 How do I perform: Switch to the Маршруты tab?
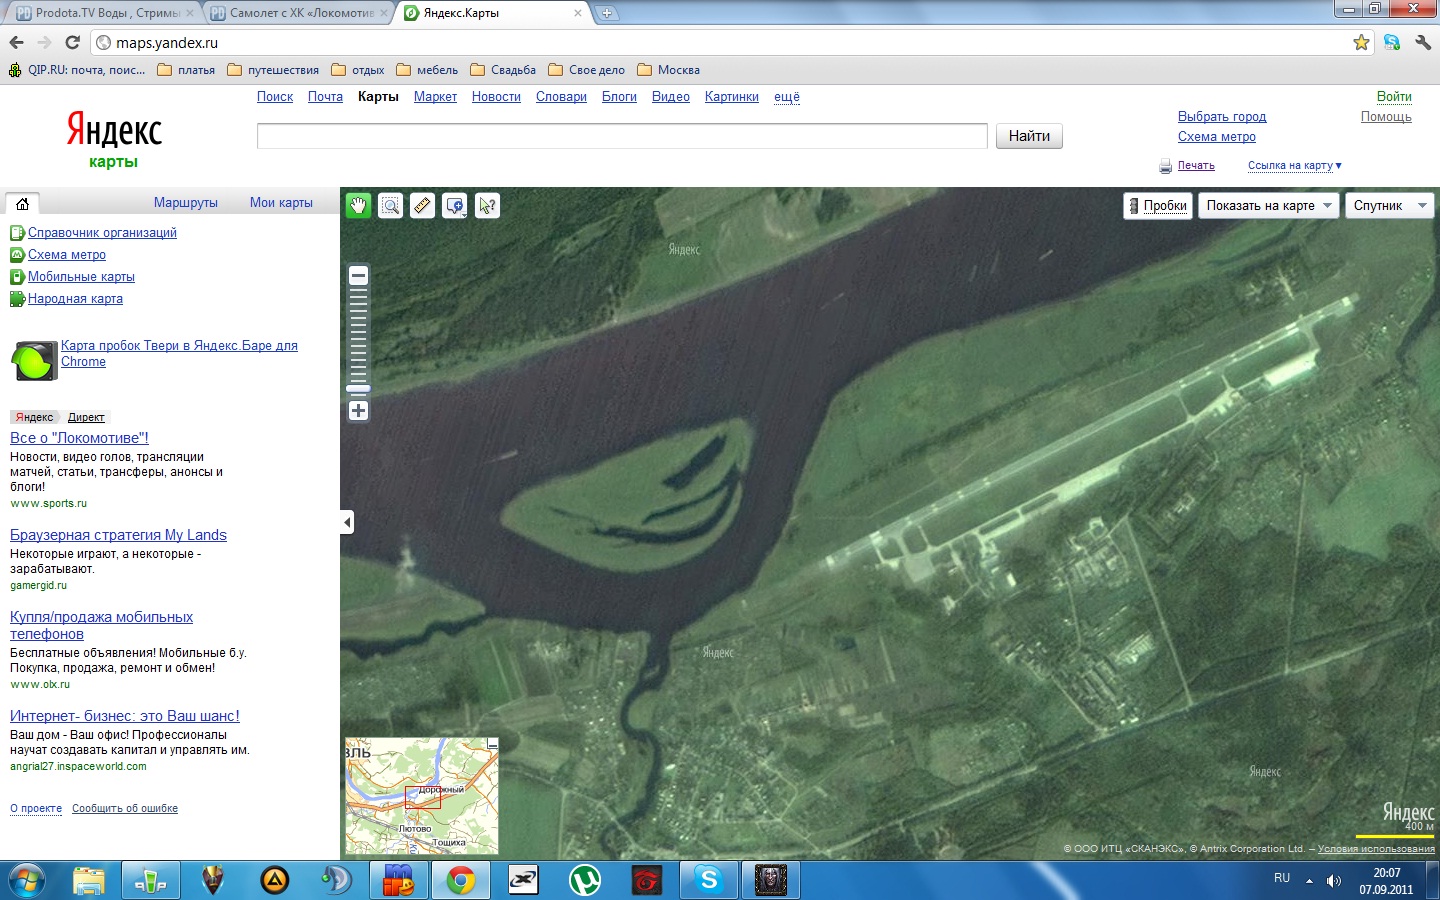[x=185, y=203]
